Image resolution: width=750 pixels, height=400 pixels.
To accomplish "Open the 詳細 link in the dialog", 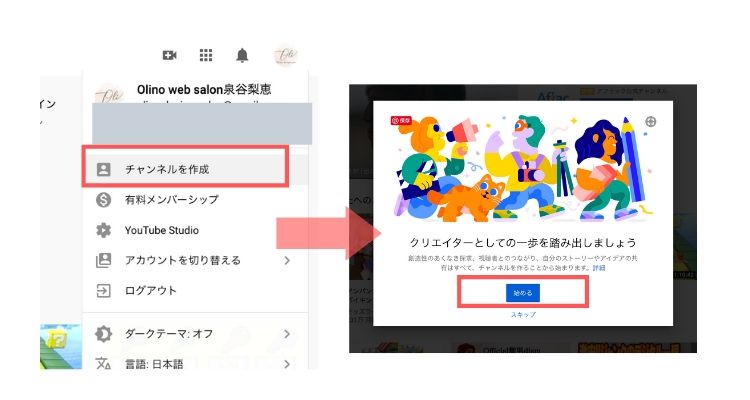I will click(599, 268).
